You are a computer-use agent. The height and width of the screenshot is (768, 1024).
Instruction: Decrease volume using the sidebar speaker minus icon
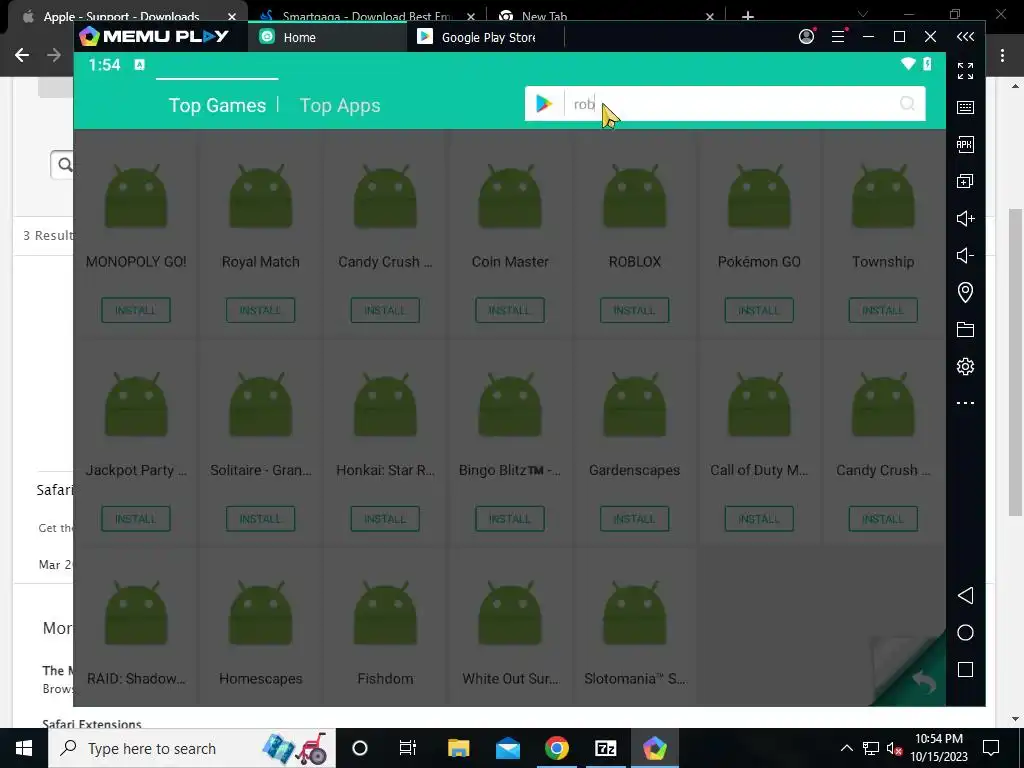(x=965, y=255)
